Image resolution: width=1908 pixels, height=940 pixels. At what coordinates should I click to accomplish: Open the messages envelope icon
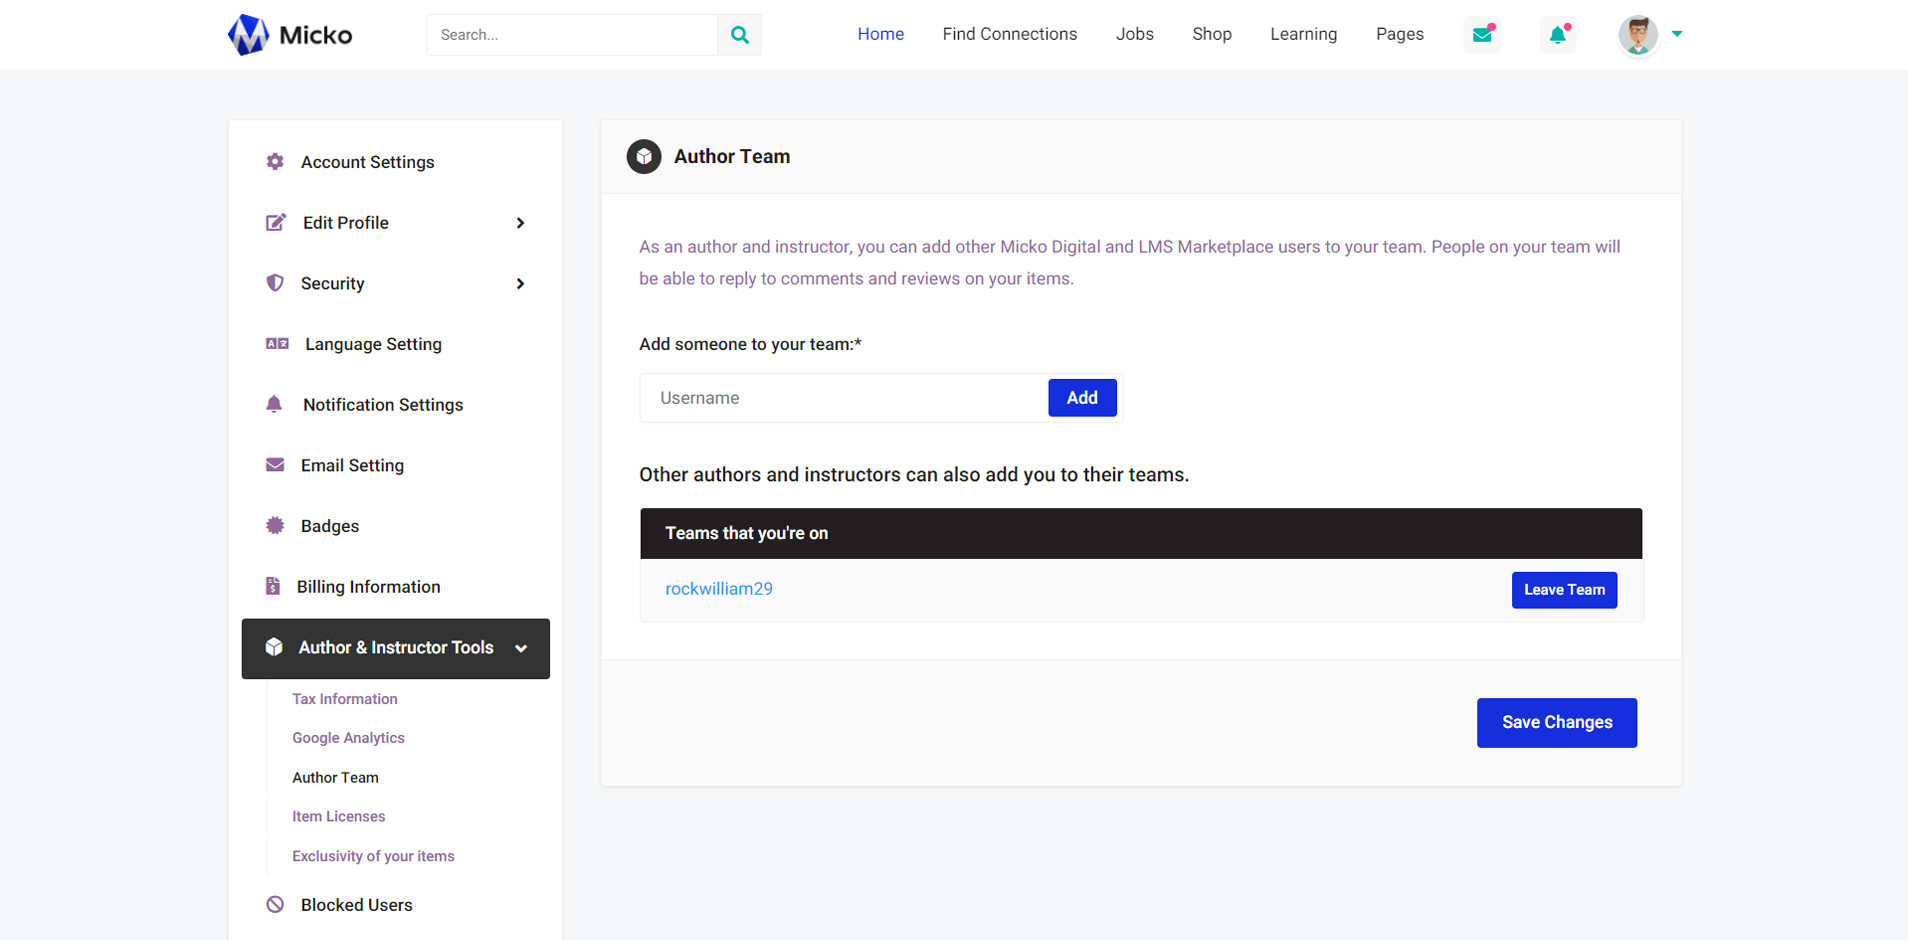[1482, 35]
